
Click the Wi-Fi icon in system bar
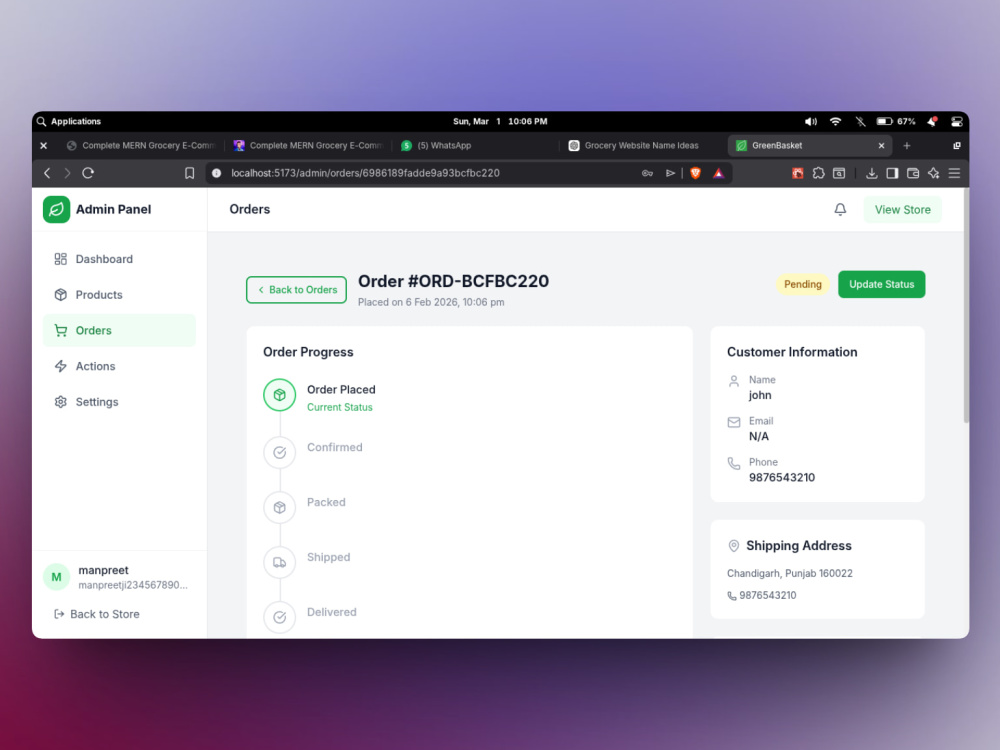point(835,121)
